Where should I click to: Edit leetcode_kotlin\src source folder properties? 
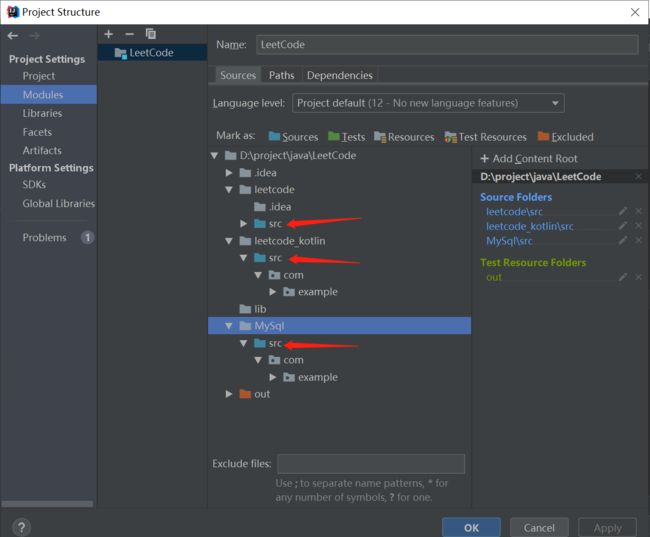(623, 226)
